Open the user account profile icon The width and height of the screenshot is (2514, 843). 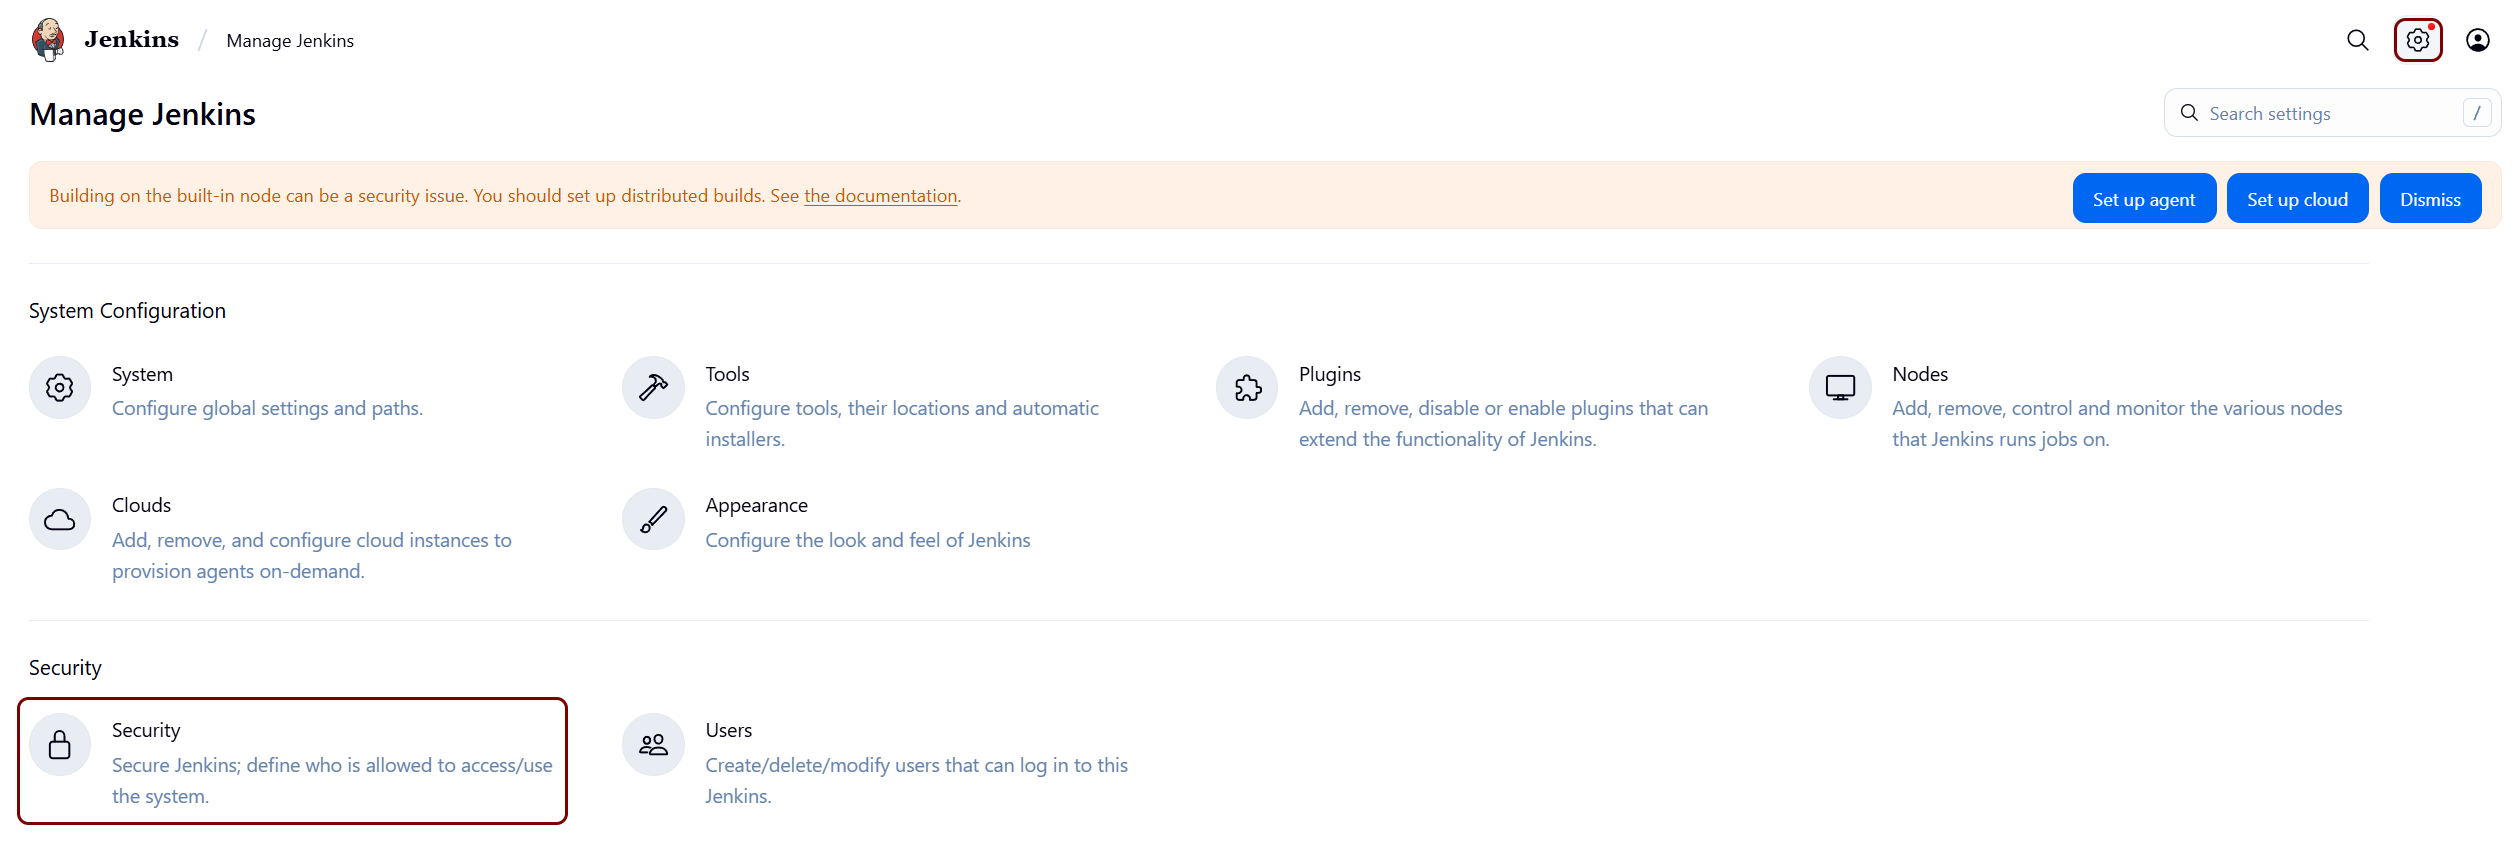pyautogui.click(x=2477, y=40)
